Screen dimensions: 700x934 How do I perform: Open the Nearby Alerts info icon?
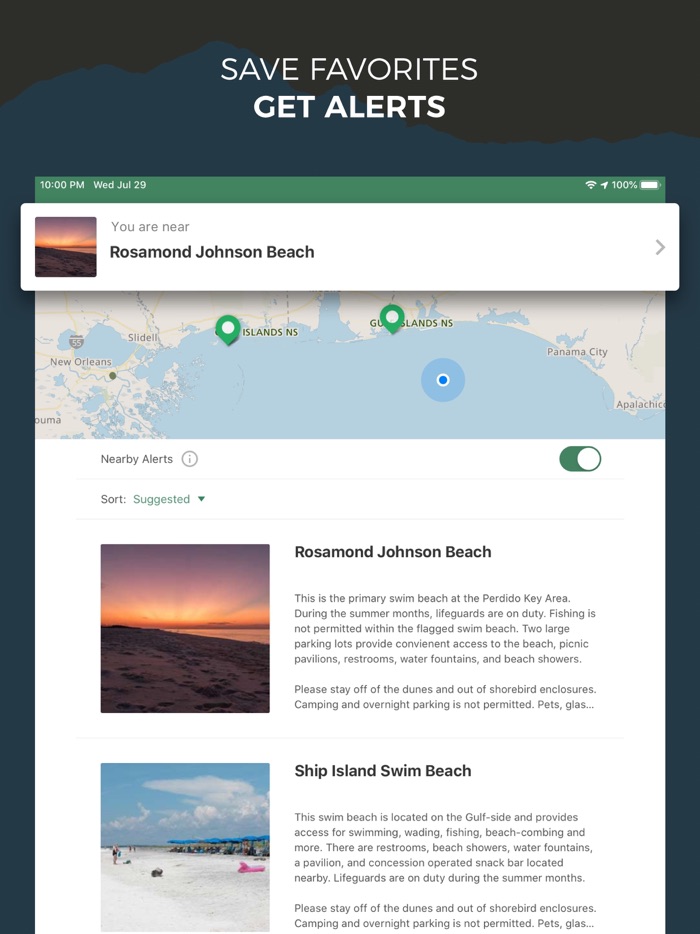click(189, 459)
